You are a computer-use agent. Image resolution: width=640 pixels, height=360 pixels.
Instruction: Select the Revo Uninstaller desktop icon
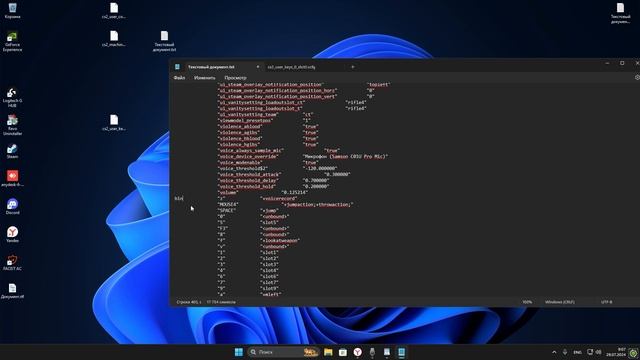tap(12, 125)
